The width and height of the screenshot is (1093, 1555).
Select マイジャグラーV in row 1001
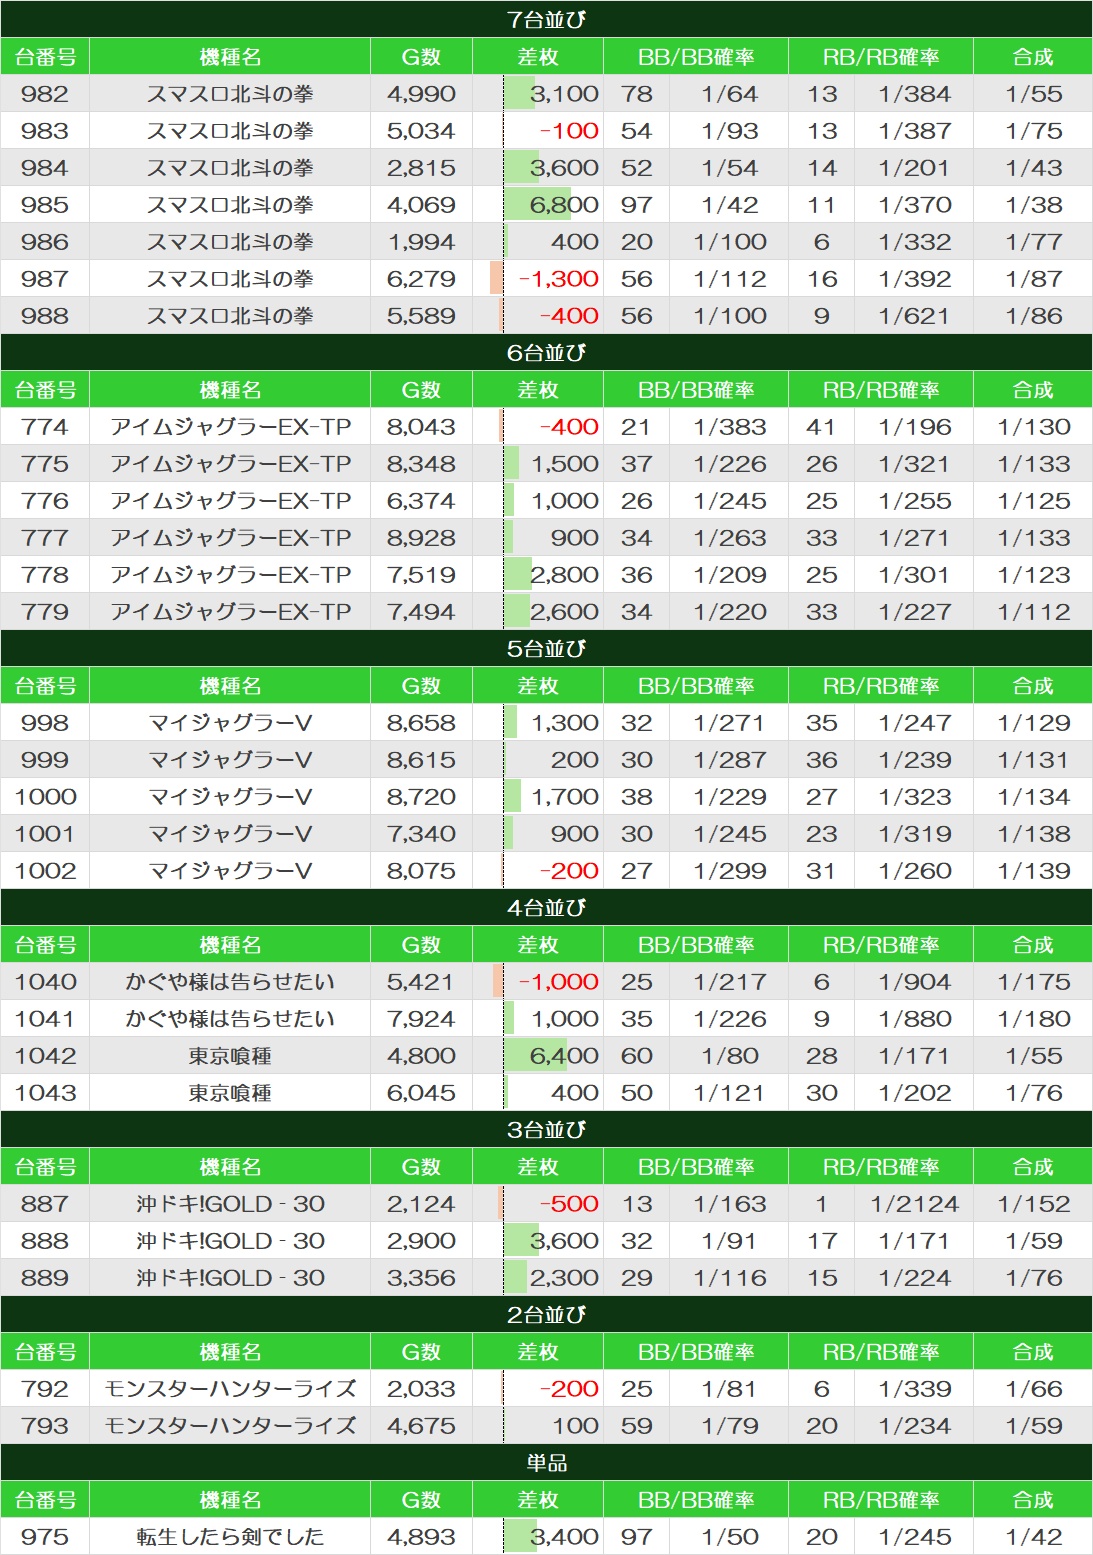[230, 834]
